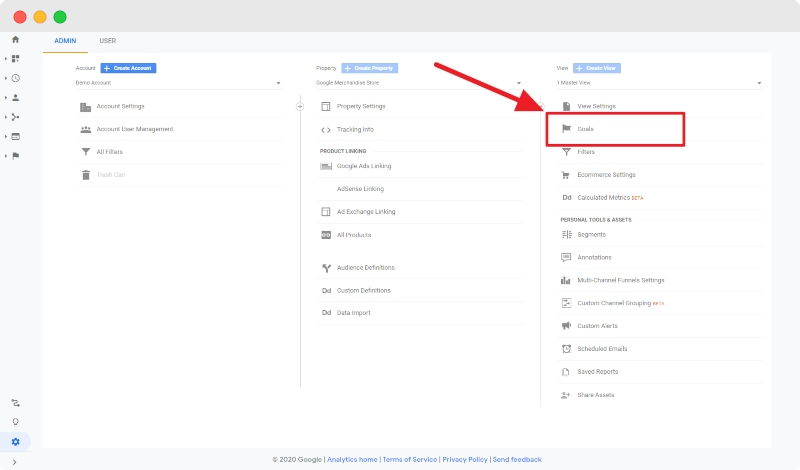Open the Admin gear icon at bottom left
The height and width of the screenshot is (470, 800).
15,442
